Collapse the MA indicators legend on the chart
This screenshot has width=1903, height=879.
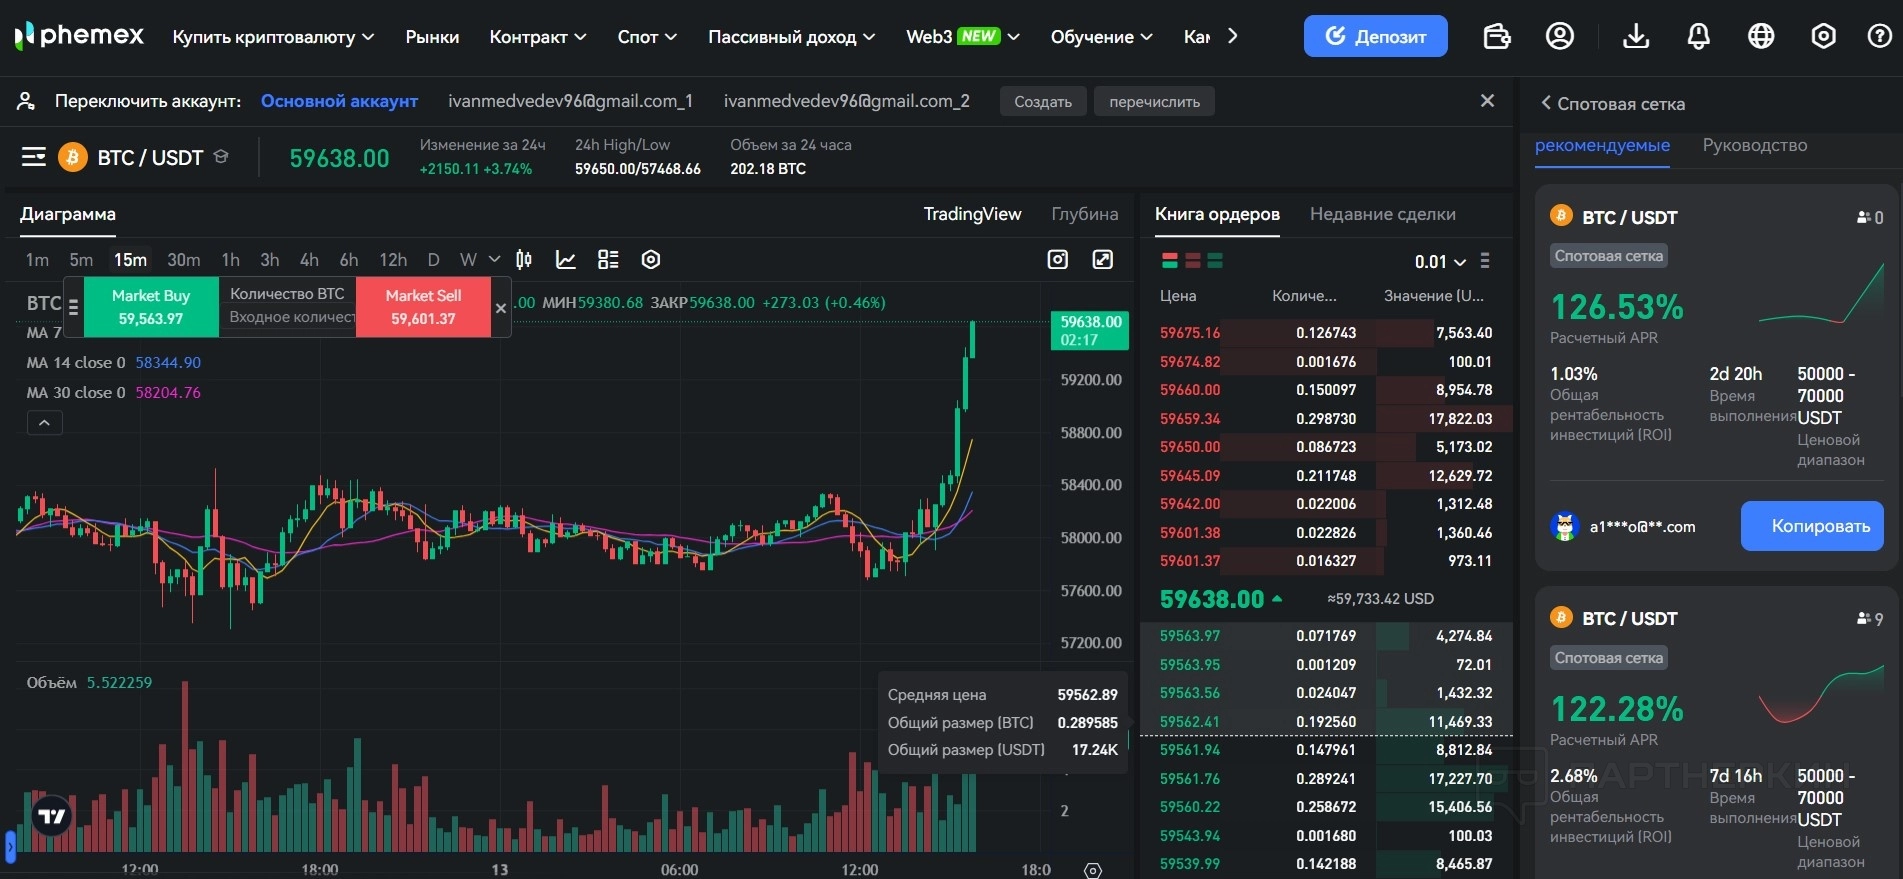44,423
